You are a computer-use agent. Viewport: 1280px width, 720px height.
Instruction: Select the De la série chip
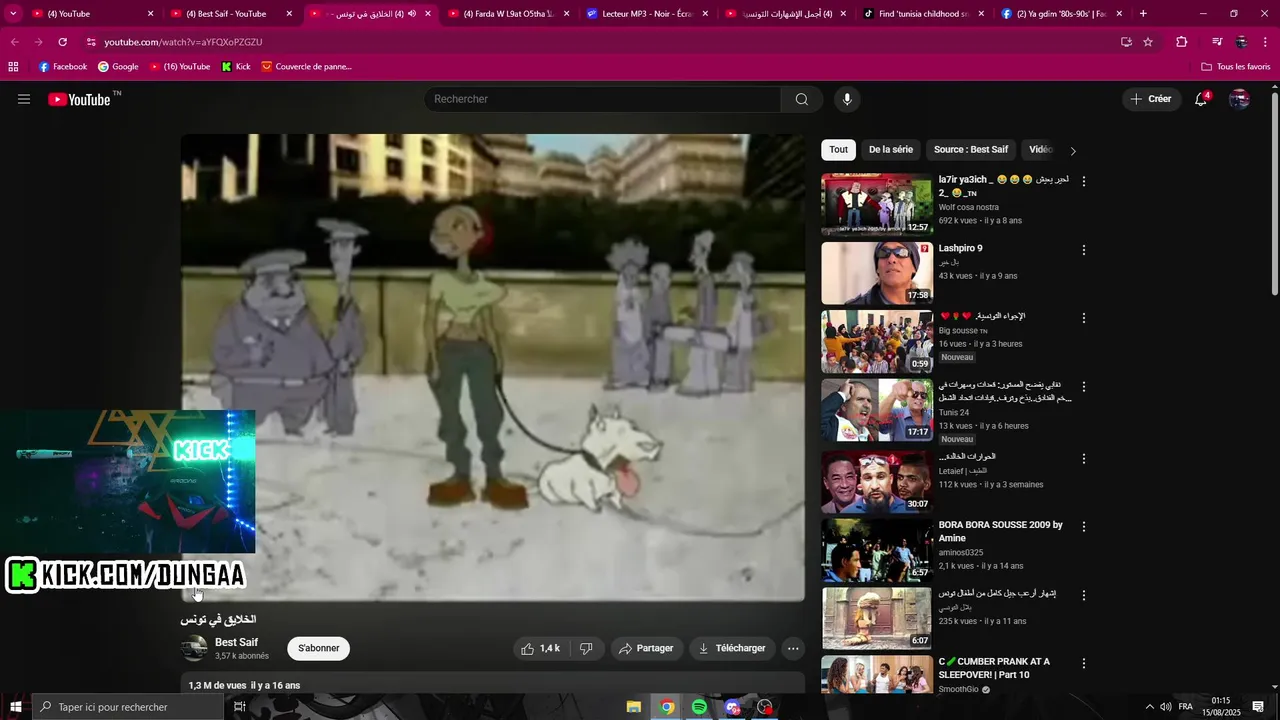(891, 150)
